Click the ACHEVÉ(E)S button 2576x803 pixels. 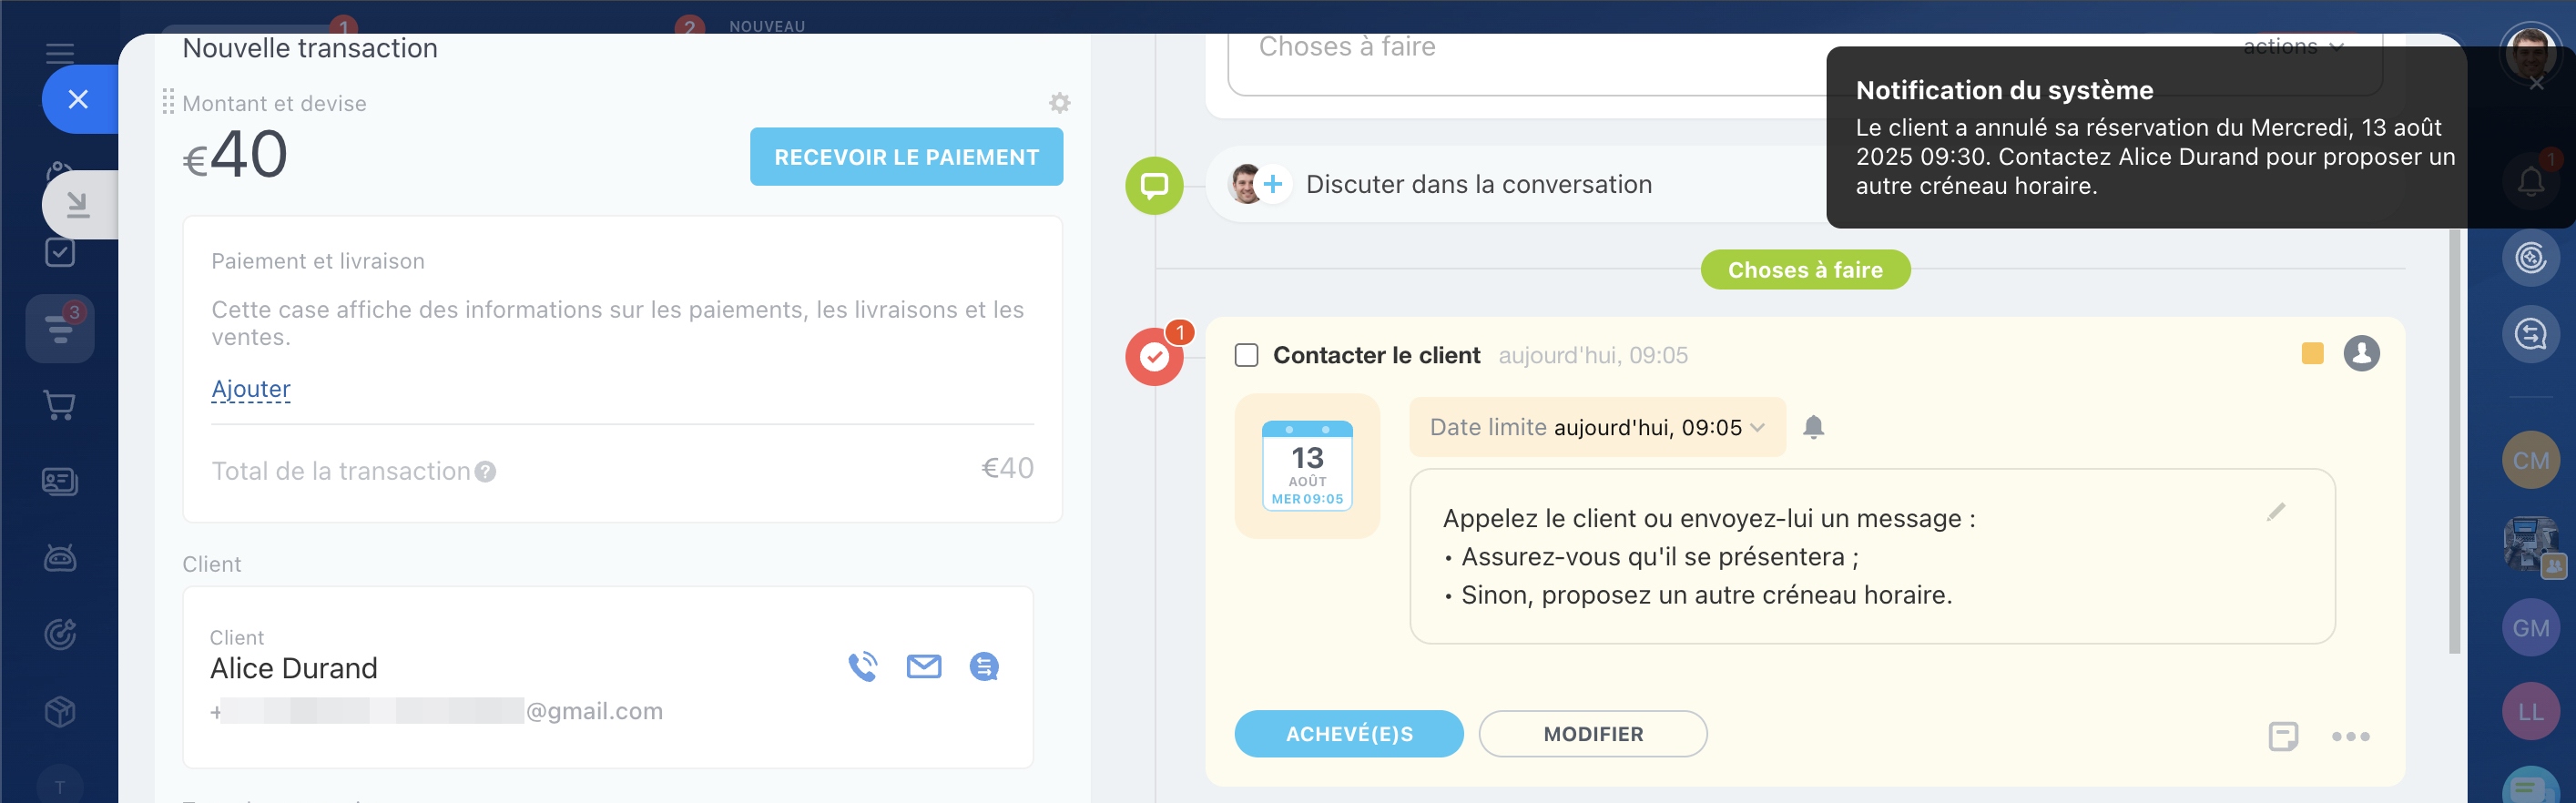[x=1348, y=734]
